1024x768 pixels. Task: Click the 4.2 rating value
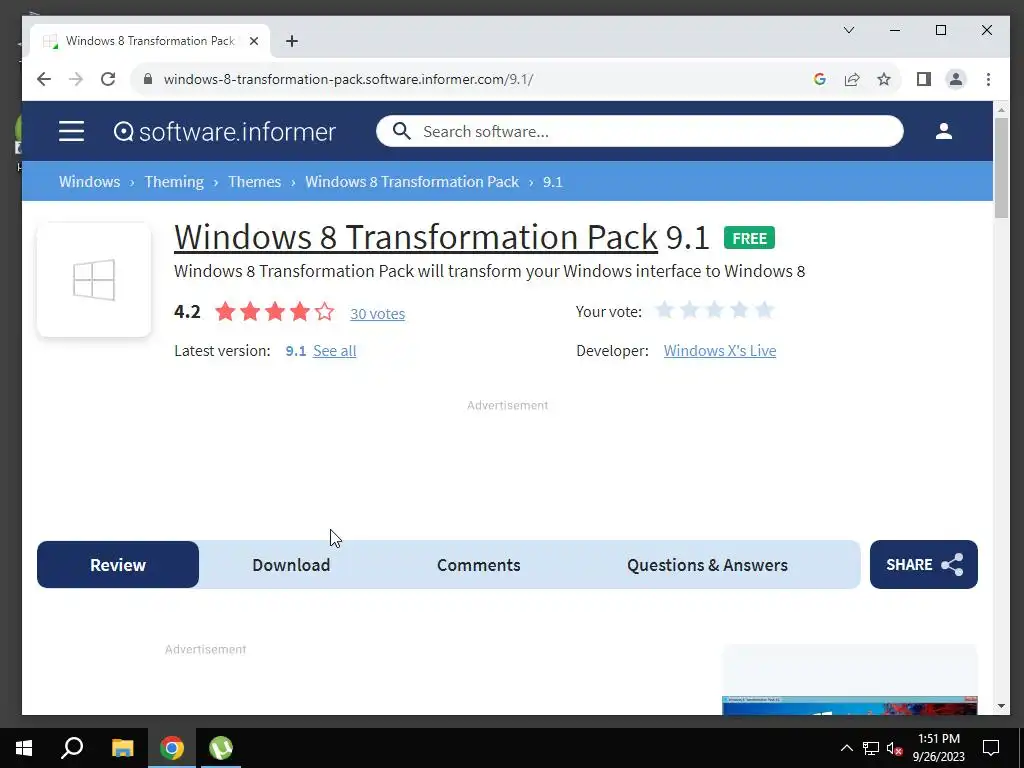point(187,312)
